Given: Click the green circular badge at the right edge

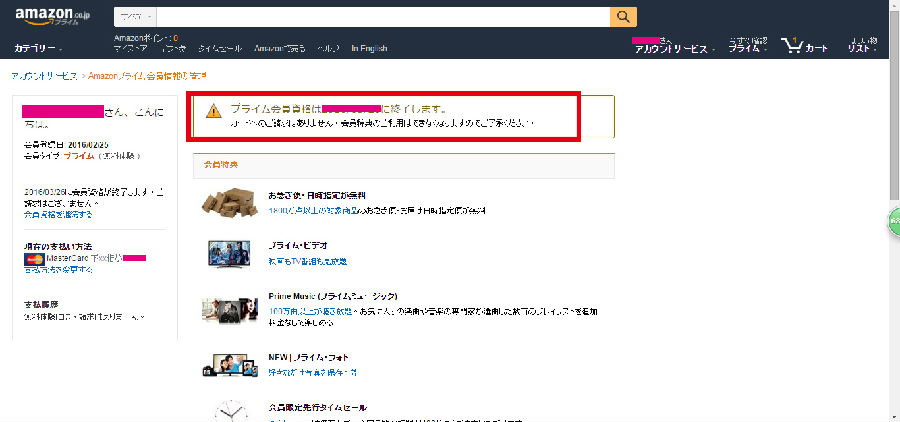Looking at the screenshot, I should 894,221.
